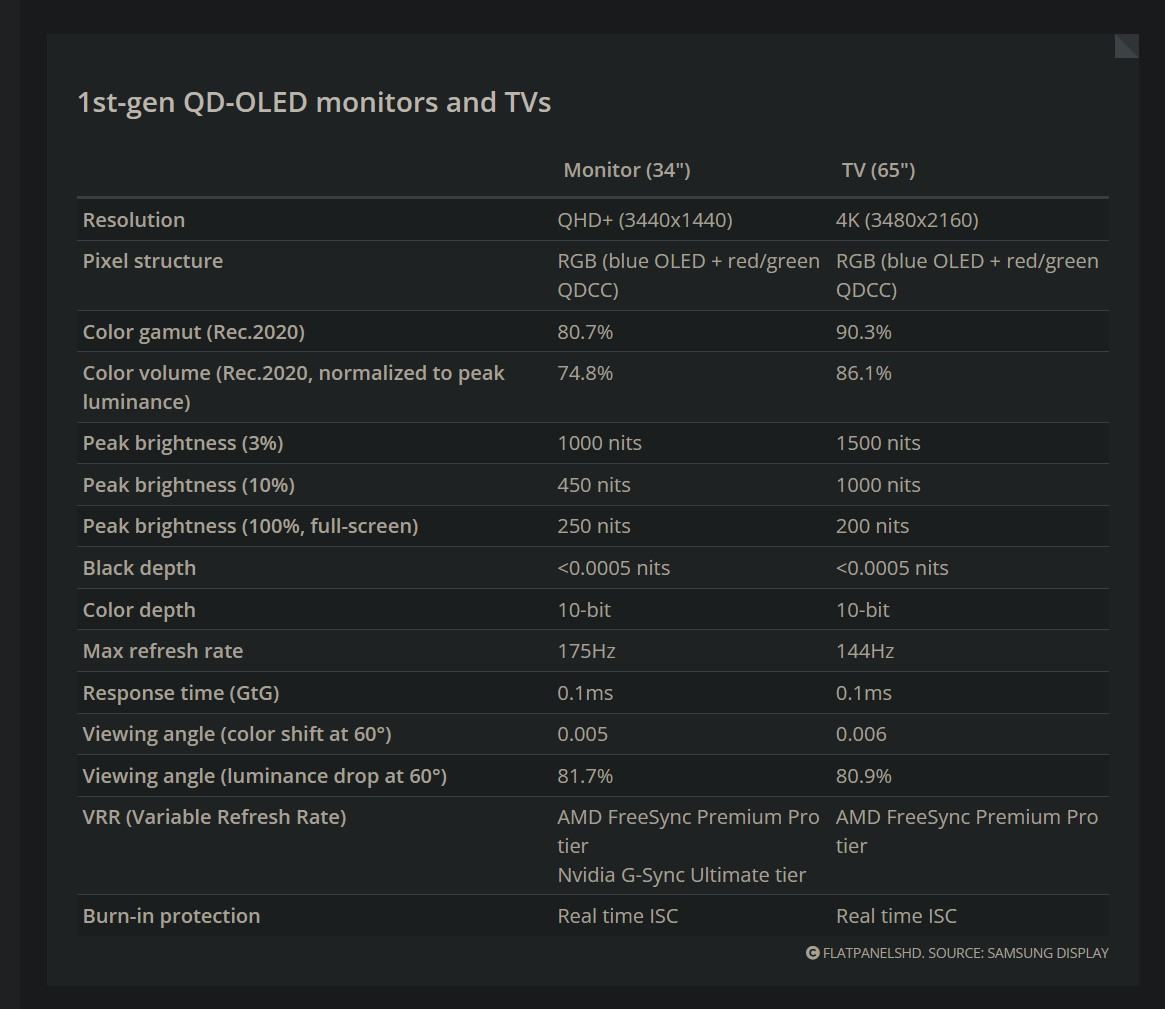Click the "1st-gen QD-OLED monitors and TVs" heading

[314, 102]
